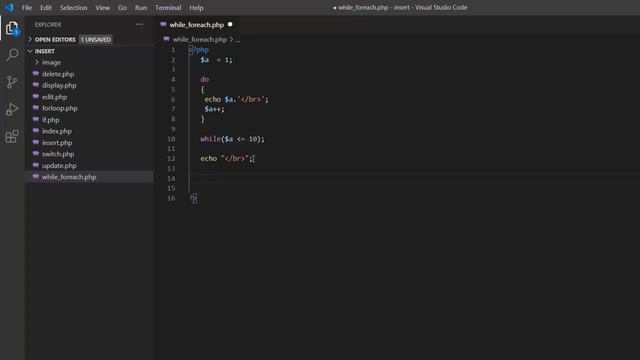Open delete.php from the explorer
This screenshot has height=360, width=640.
tap(58, 74)
